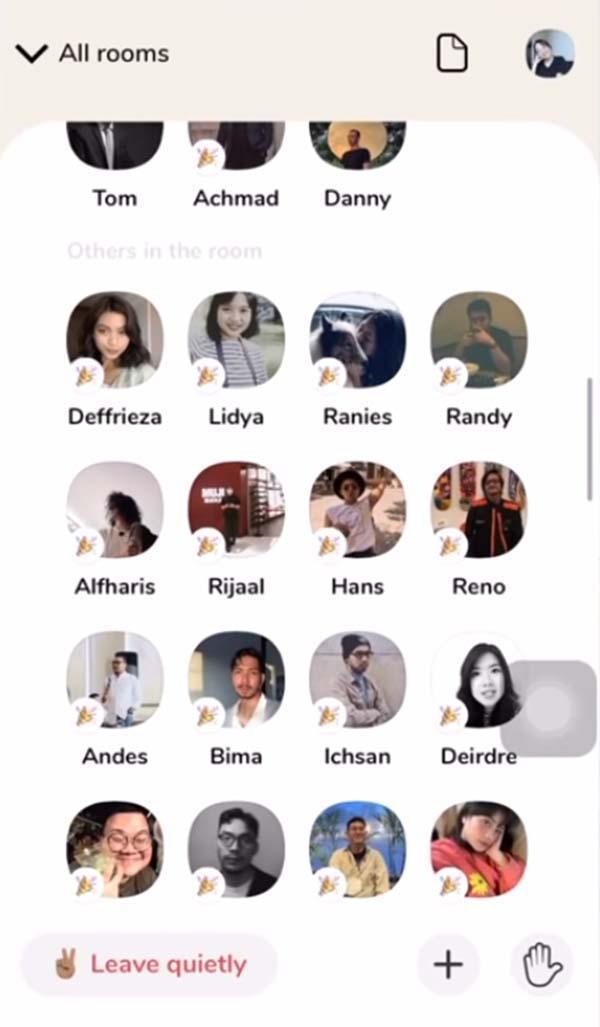Tap the plus icon to add people
The image size is (600, 1027).
point(448,964)
